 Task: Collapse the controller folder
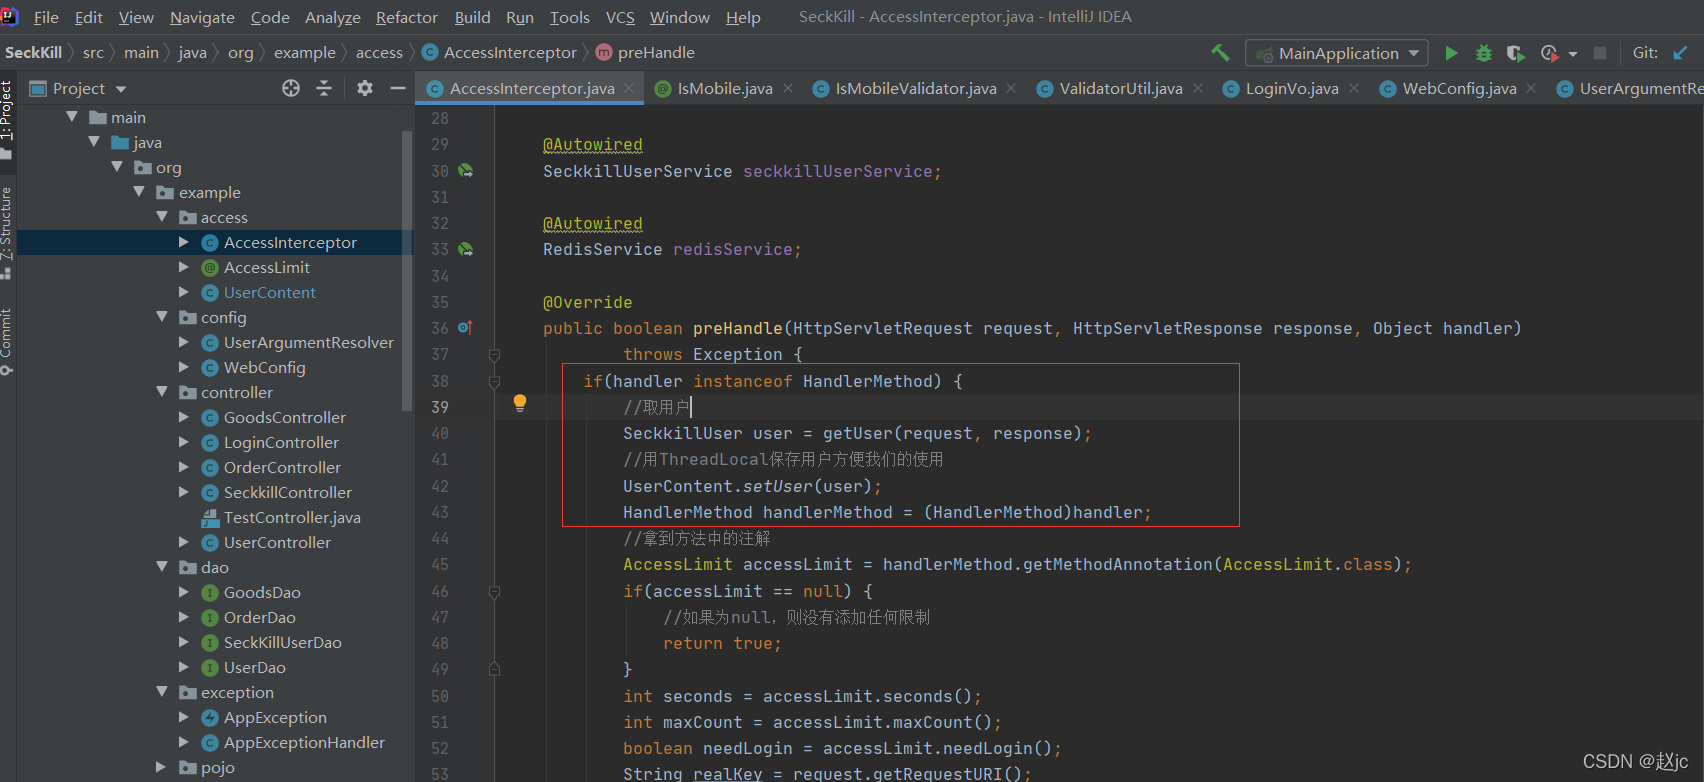point(162,392)
